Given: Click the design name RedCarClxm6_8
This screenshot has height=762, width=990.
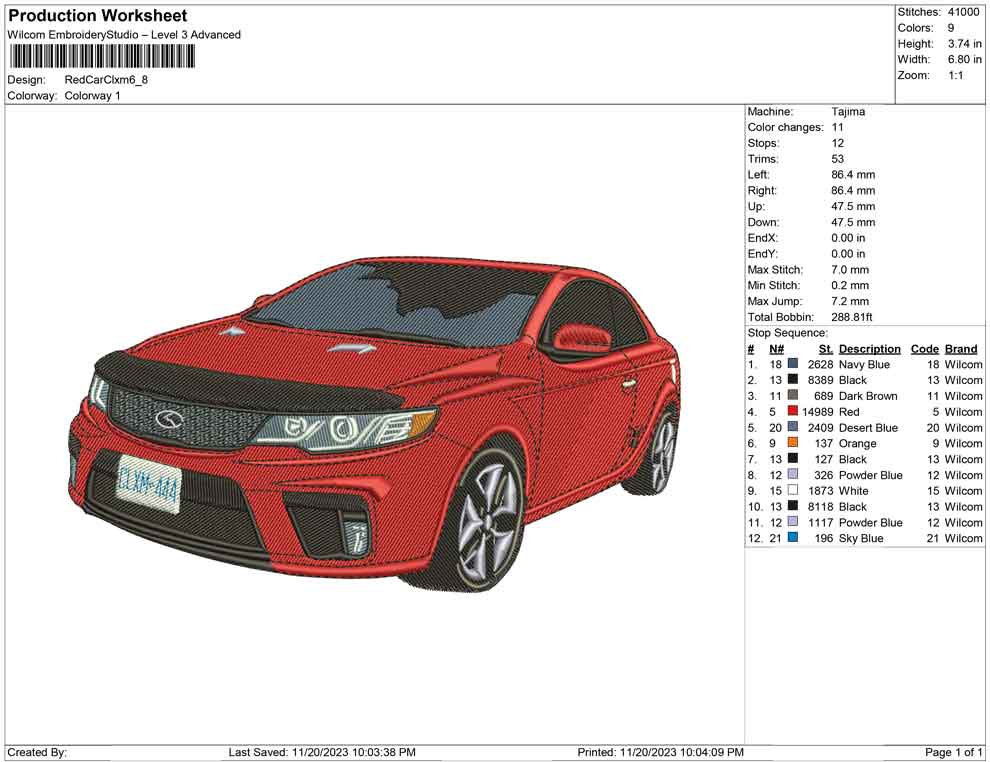Looking at the screenshot, I should (106, 80).
